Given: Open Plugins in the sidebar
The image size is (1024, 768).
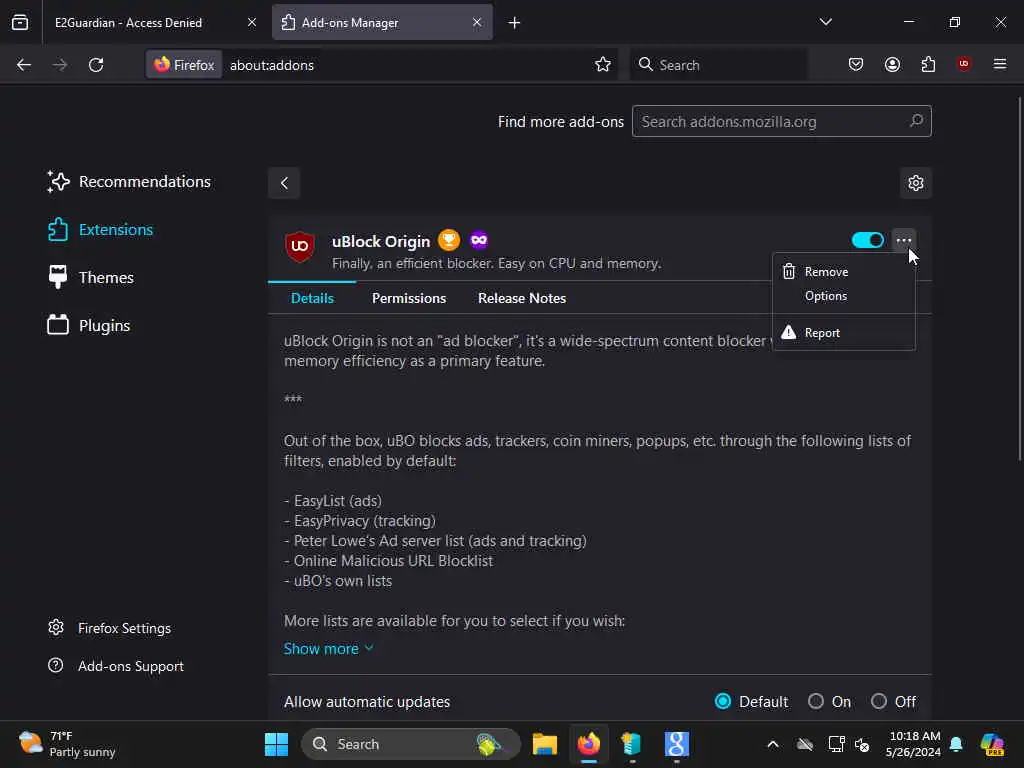Looking at the screenshot, I should coord(89,325).
